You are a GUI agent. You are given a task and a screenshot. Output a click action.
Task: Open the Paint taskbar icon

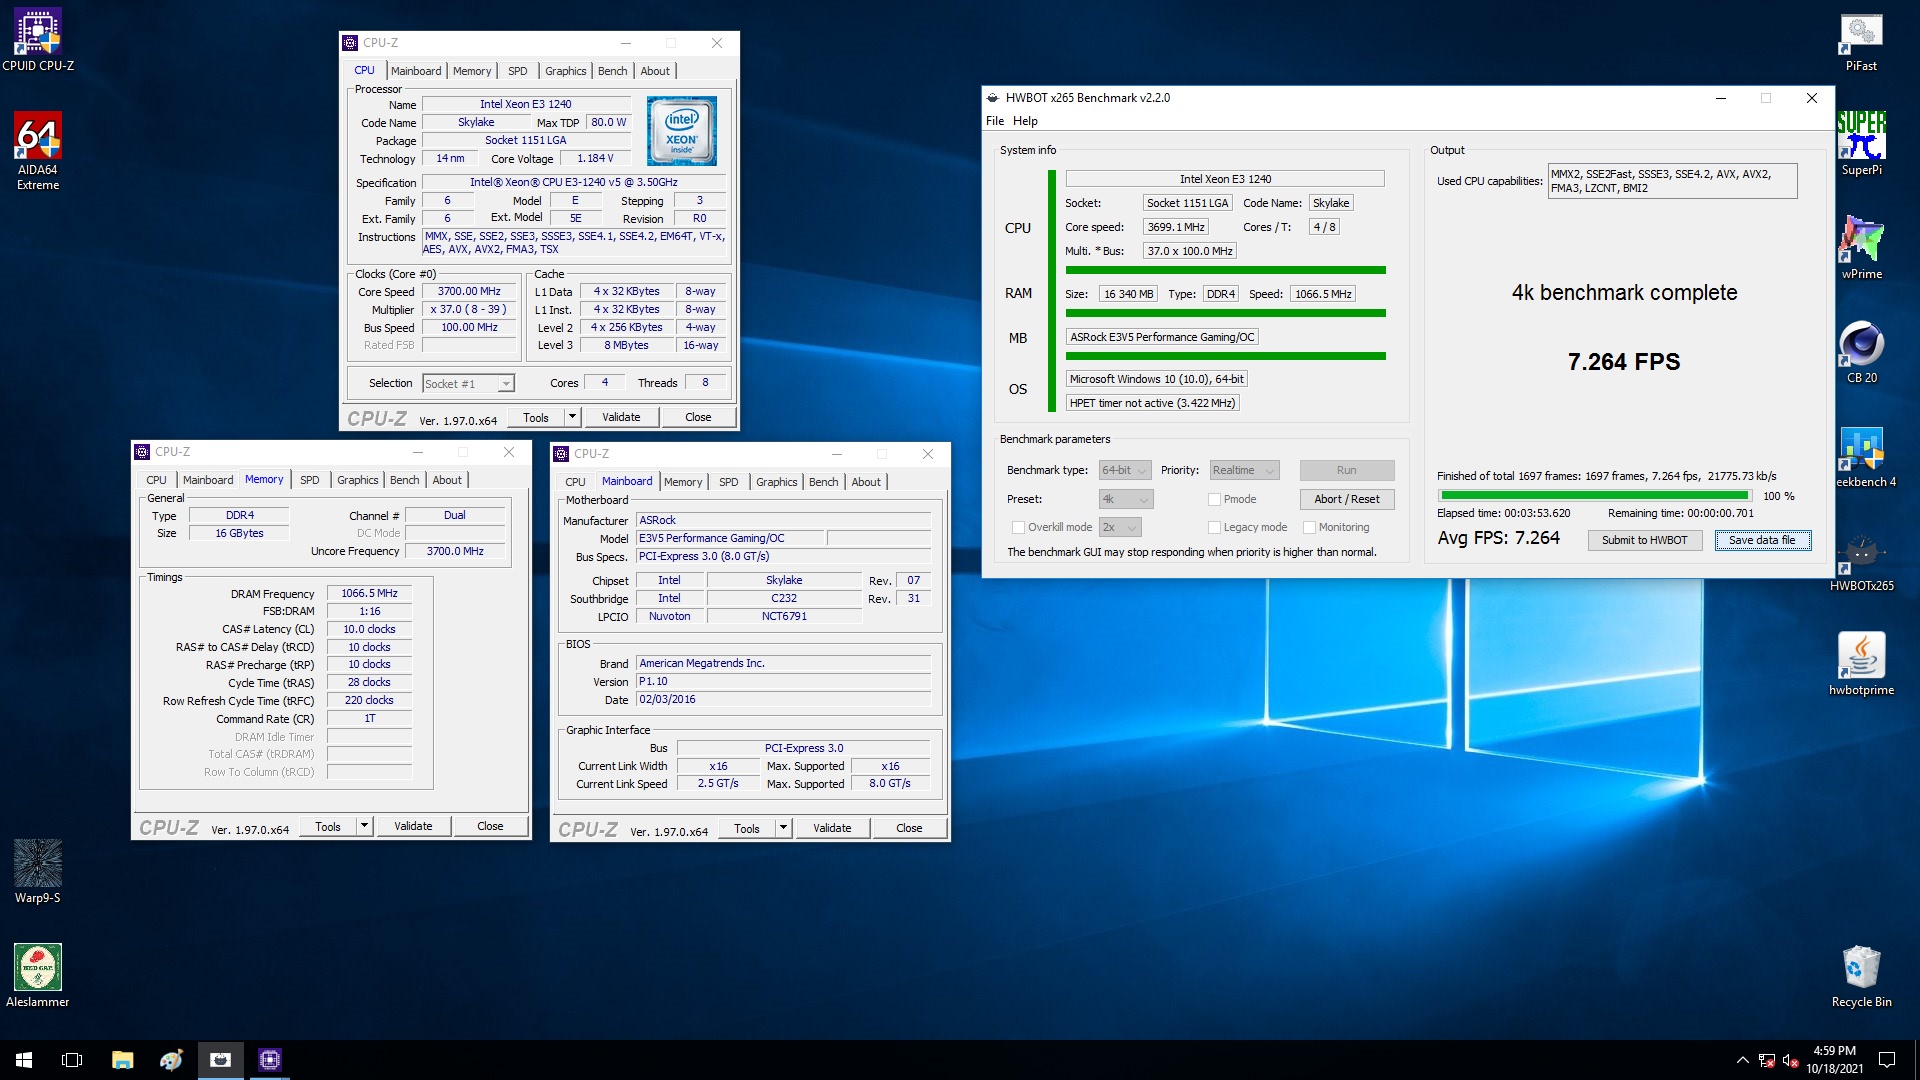(x=171, y=1060)
